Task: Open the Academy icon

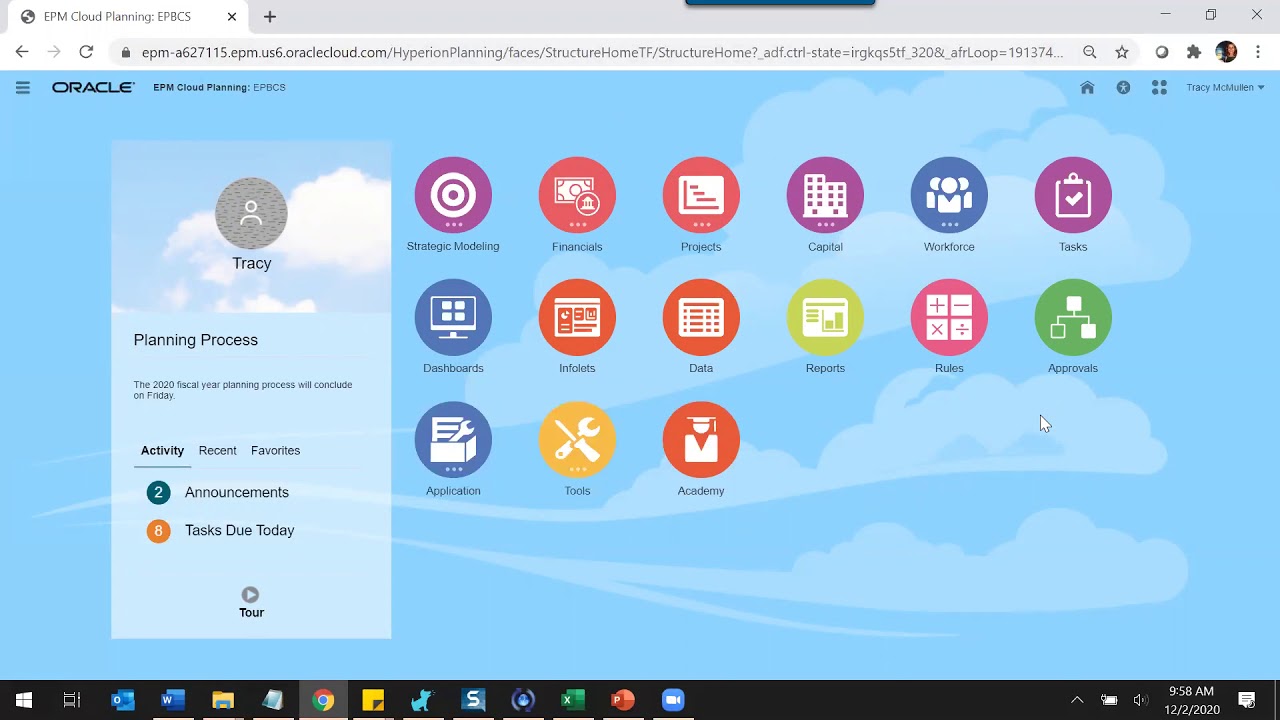Action: pos(701,440)
